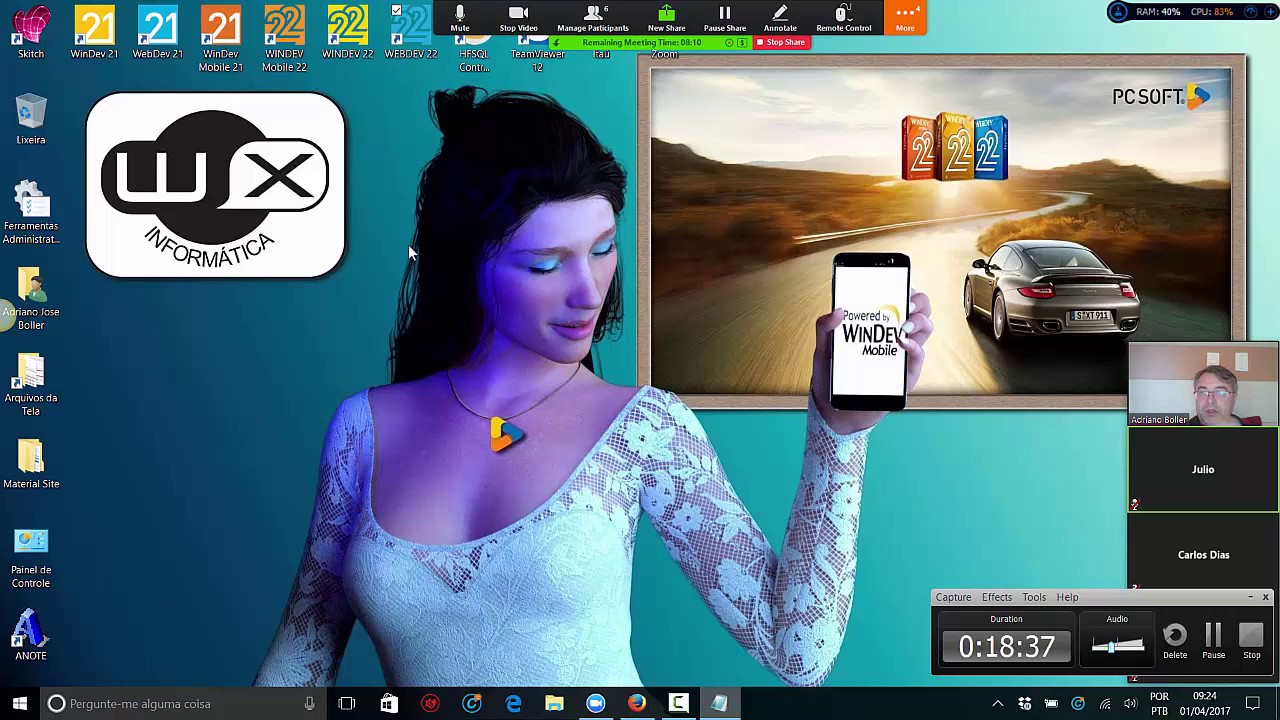Open Adriano Jose Boller user folder
The image size is (1280, 720).
tap(31, 299)
